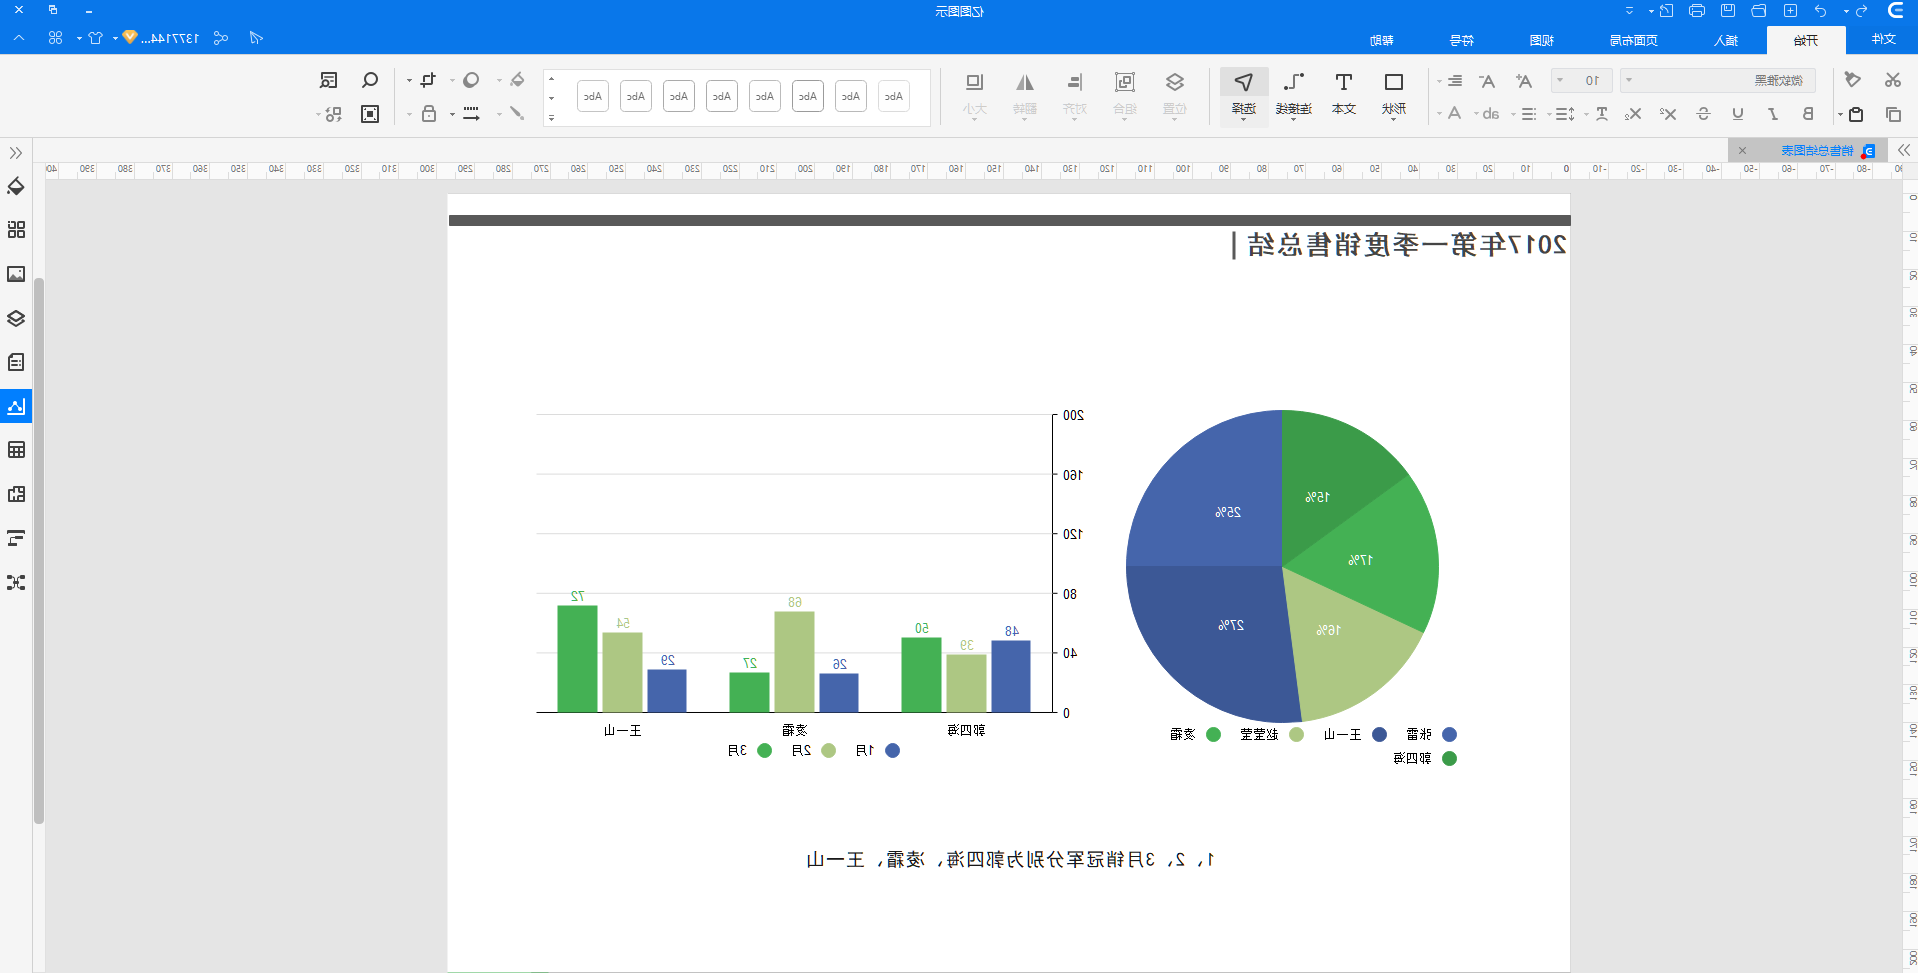Click the Paste clipboard icon
The width and height of the screenshot is (1918, 973).
(x=1856, y=114)
